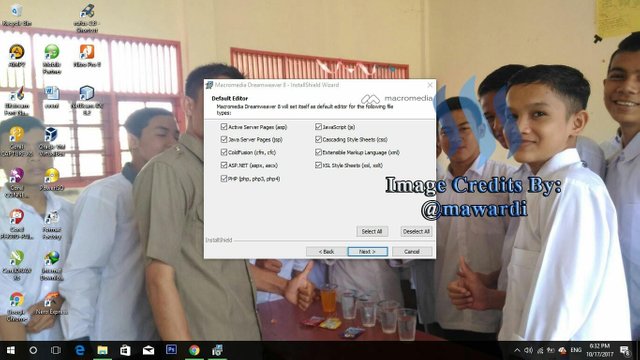
Task: Select the Oracle VM VirtualBox icon
Action: (x=52, y=142)
